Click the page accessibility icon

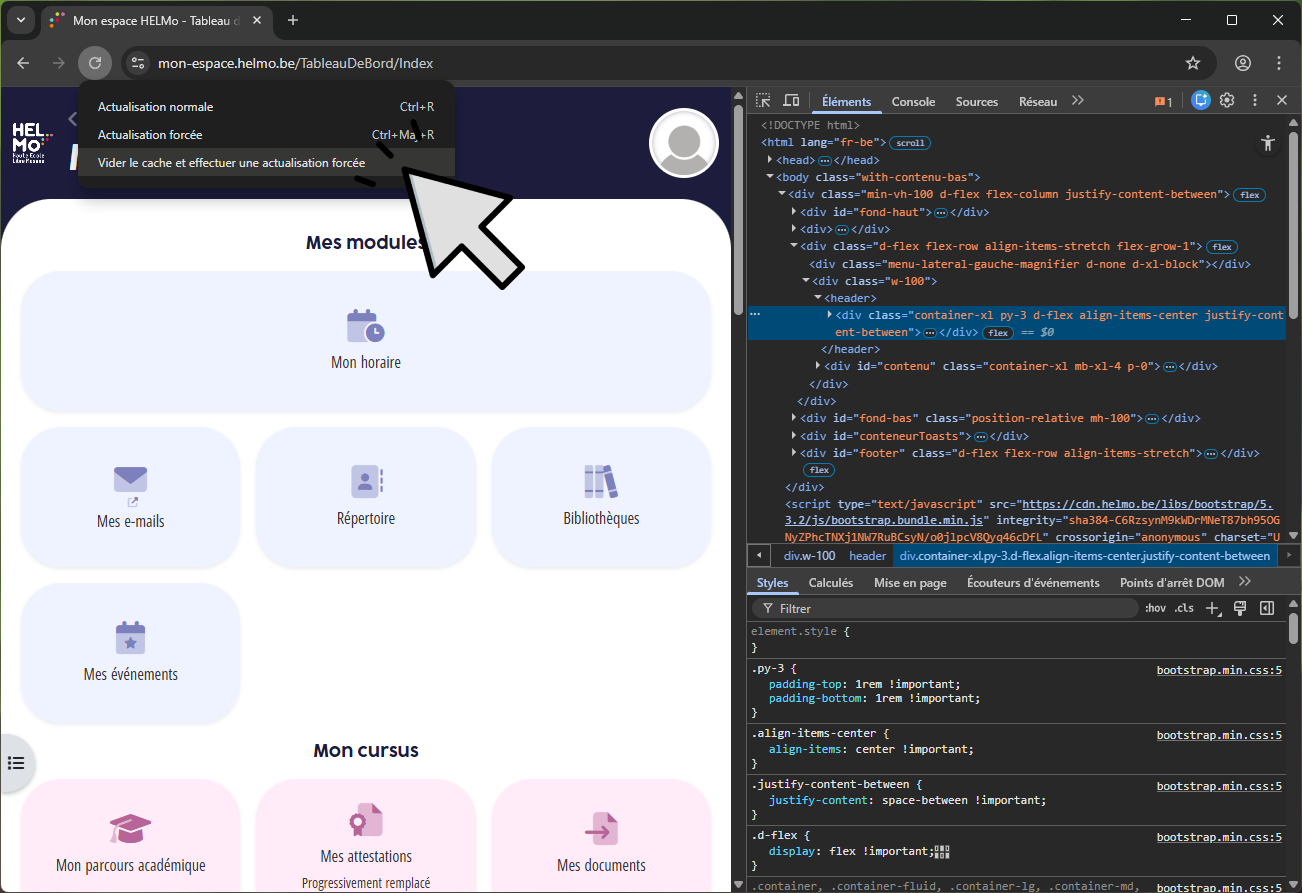[x=1268, y=143]
